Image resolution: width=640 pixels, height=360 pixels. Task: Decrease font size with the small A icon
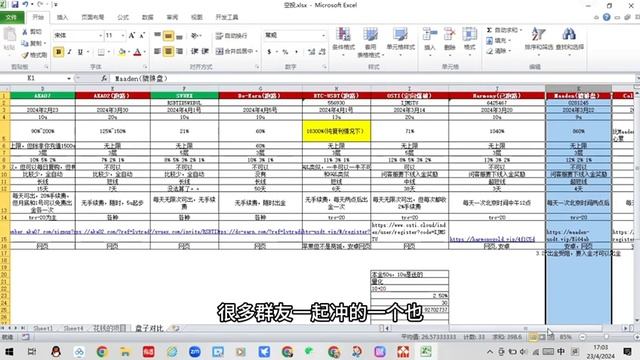click(x=142, y=36)
